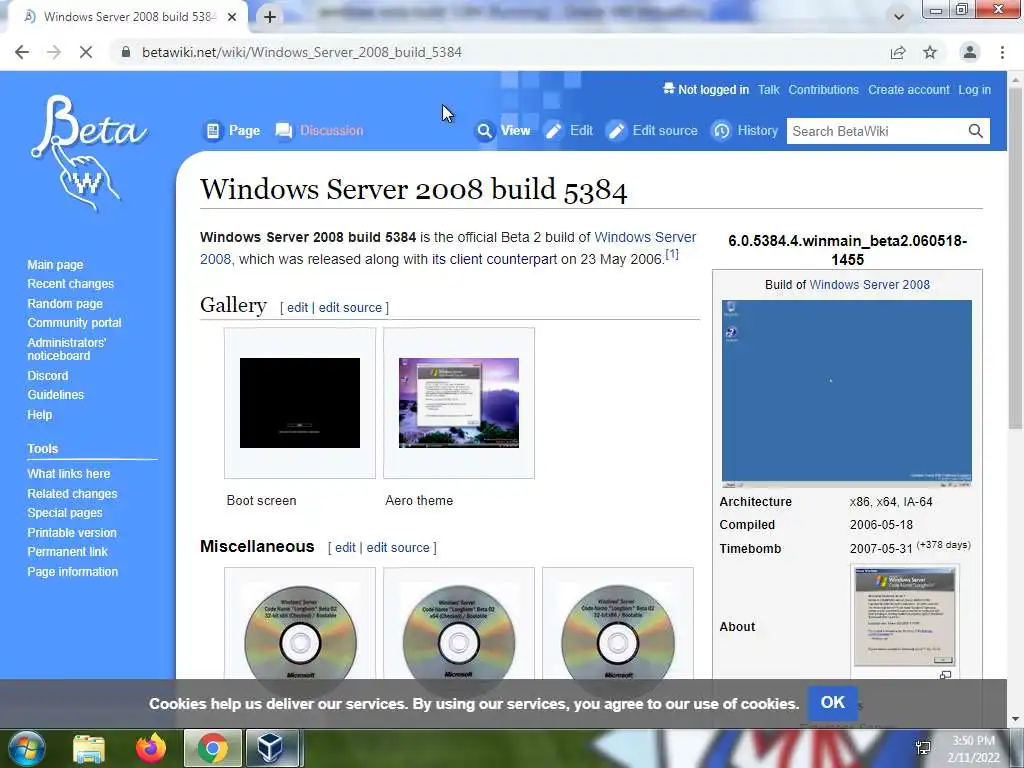The image size is (1024, 768).
Task: Go to Main page in the sidebar
Action: 56,264
